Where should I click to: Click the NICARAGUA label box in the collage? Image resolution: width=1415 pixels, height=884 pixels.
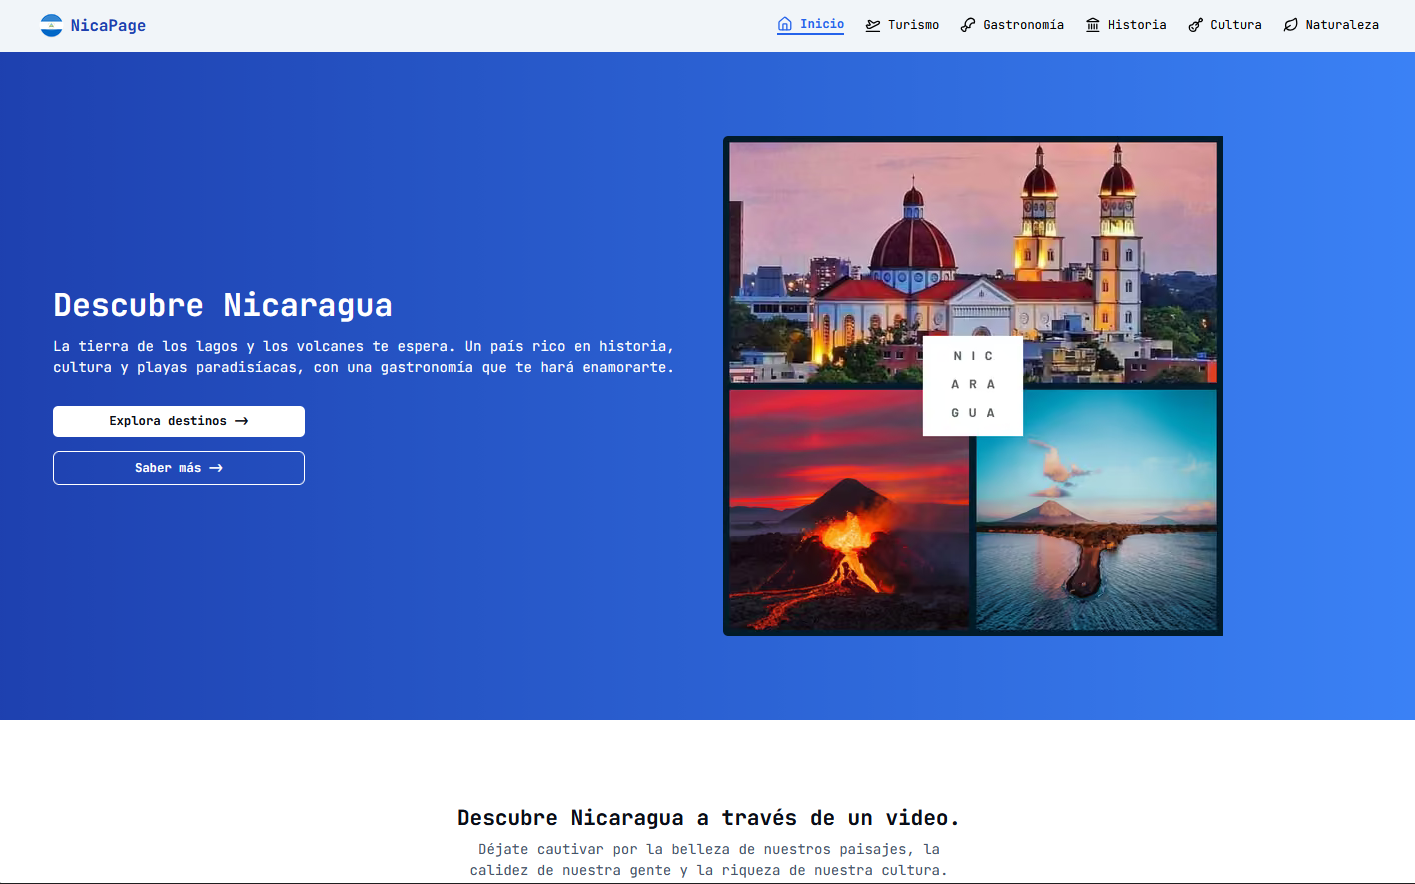click(x=973, y=385)
